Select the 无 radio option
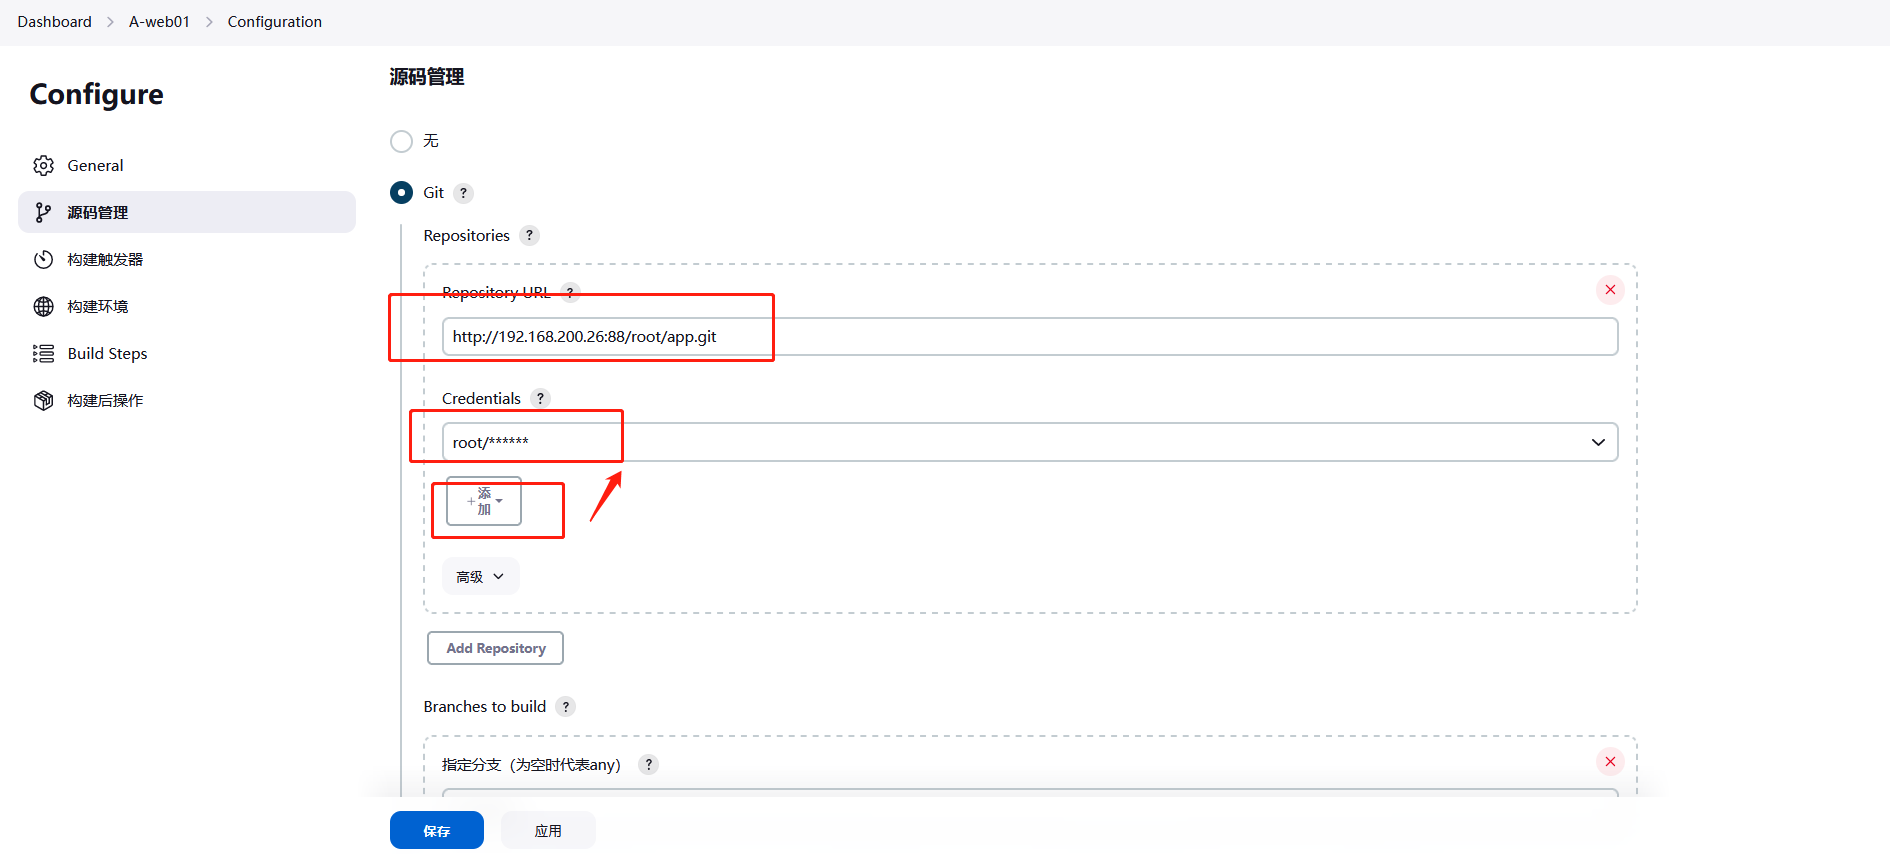Screen dimensions: 1890x854 point(401,141)
